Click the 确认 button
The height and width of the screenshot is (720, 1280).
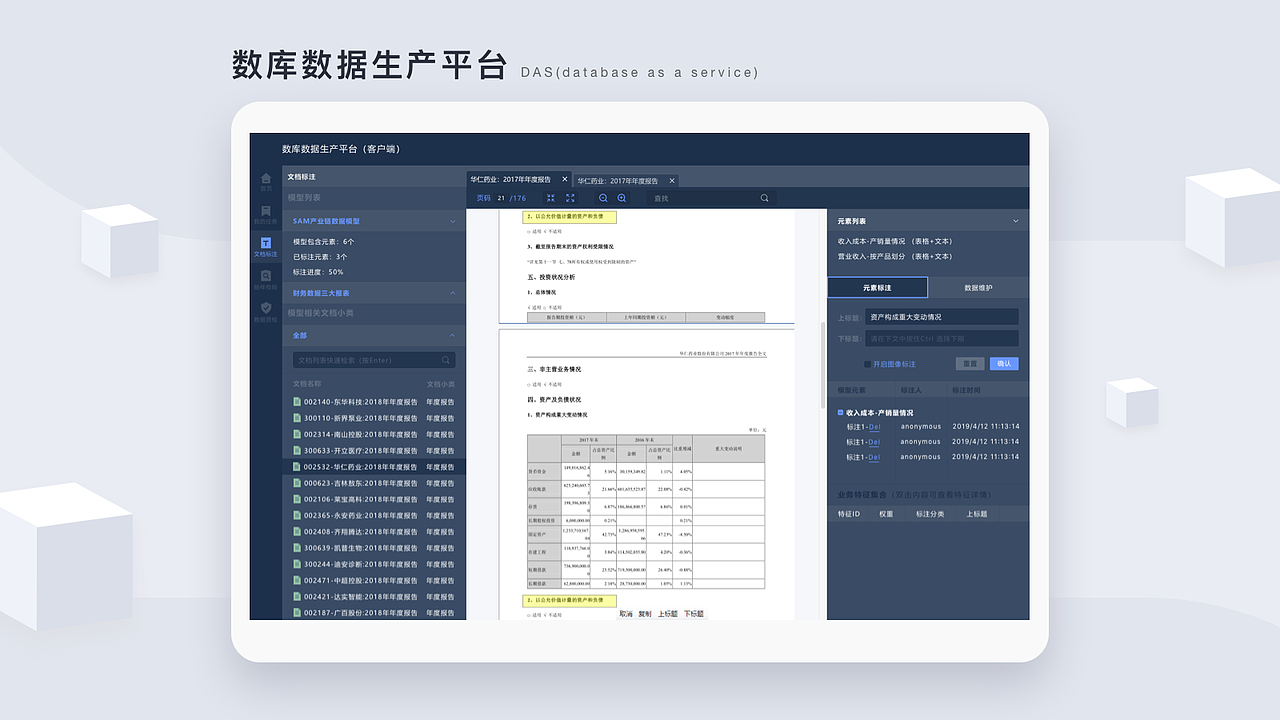pyautogui.click(x=1004, y=364)
